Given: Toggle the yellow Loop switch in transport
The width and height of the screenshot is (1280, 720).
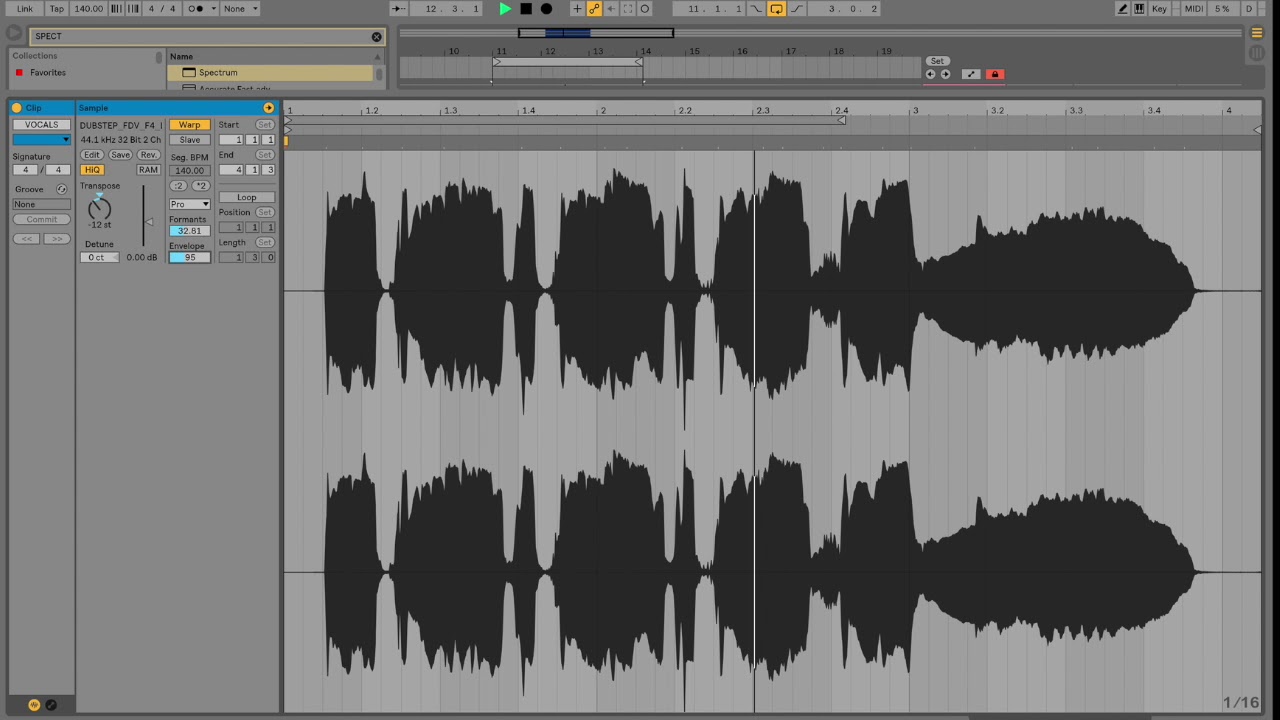Looking at the screenshot, I should [776, 9].
